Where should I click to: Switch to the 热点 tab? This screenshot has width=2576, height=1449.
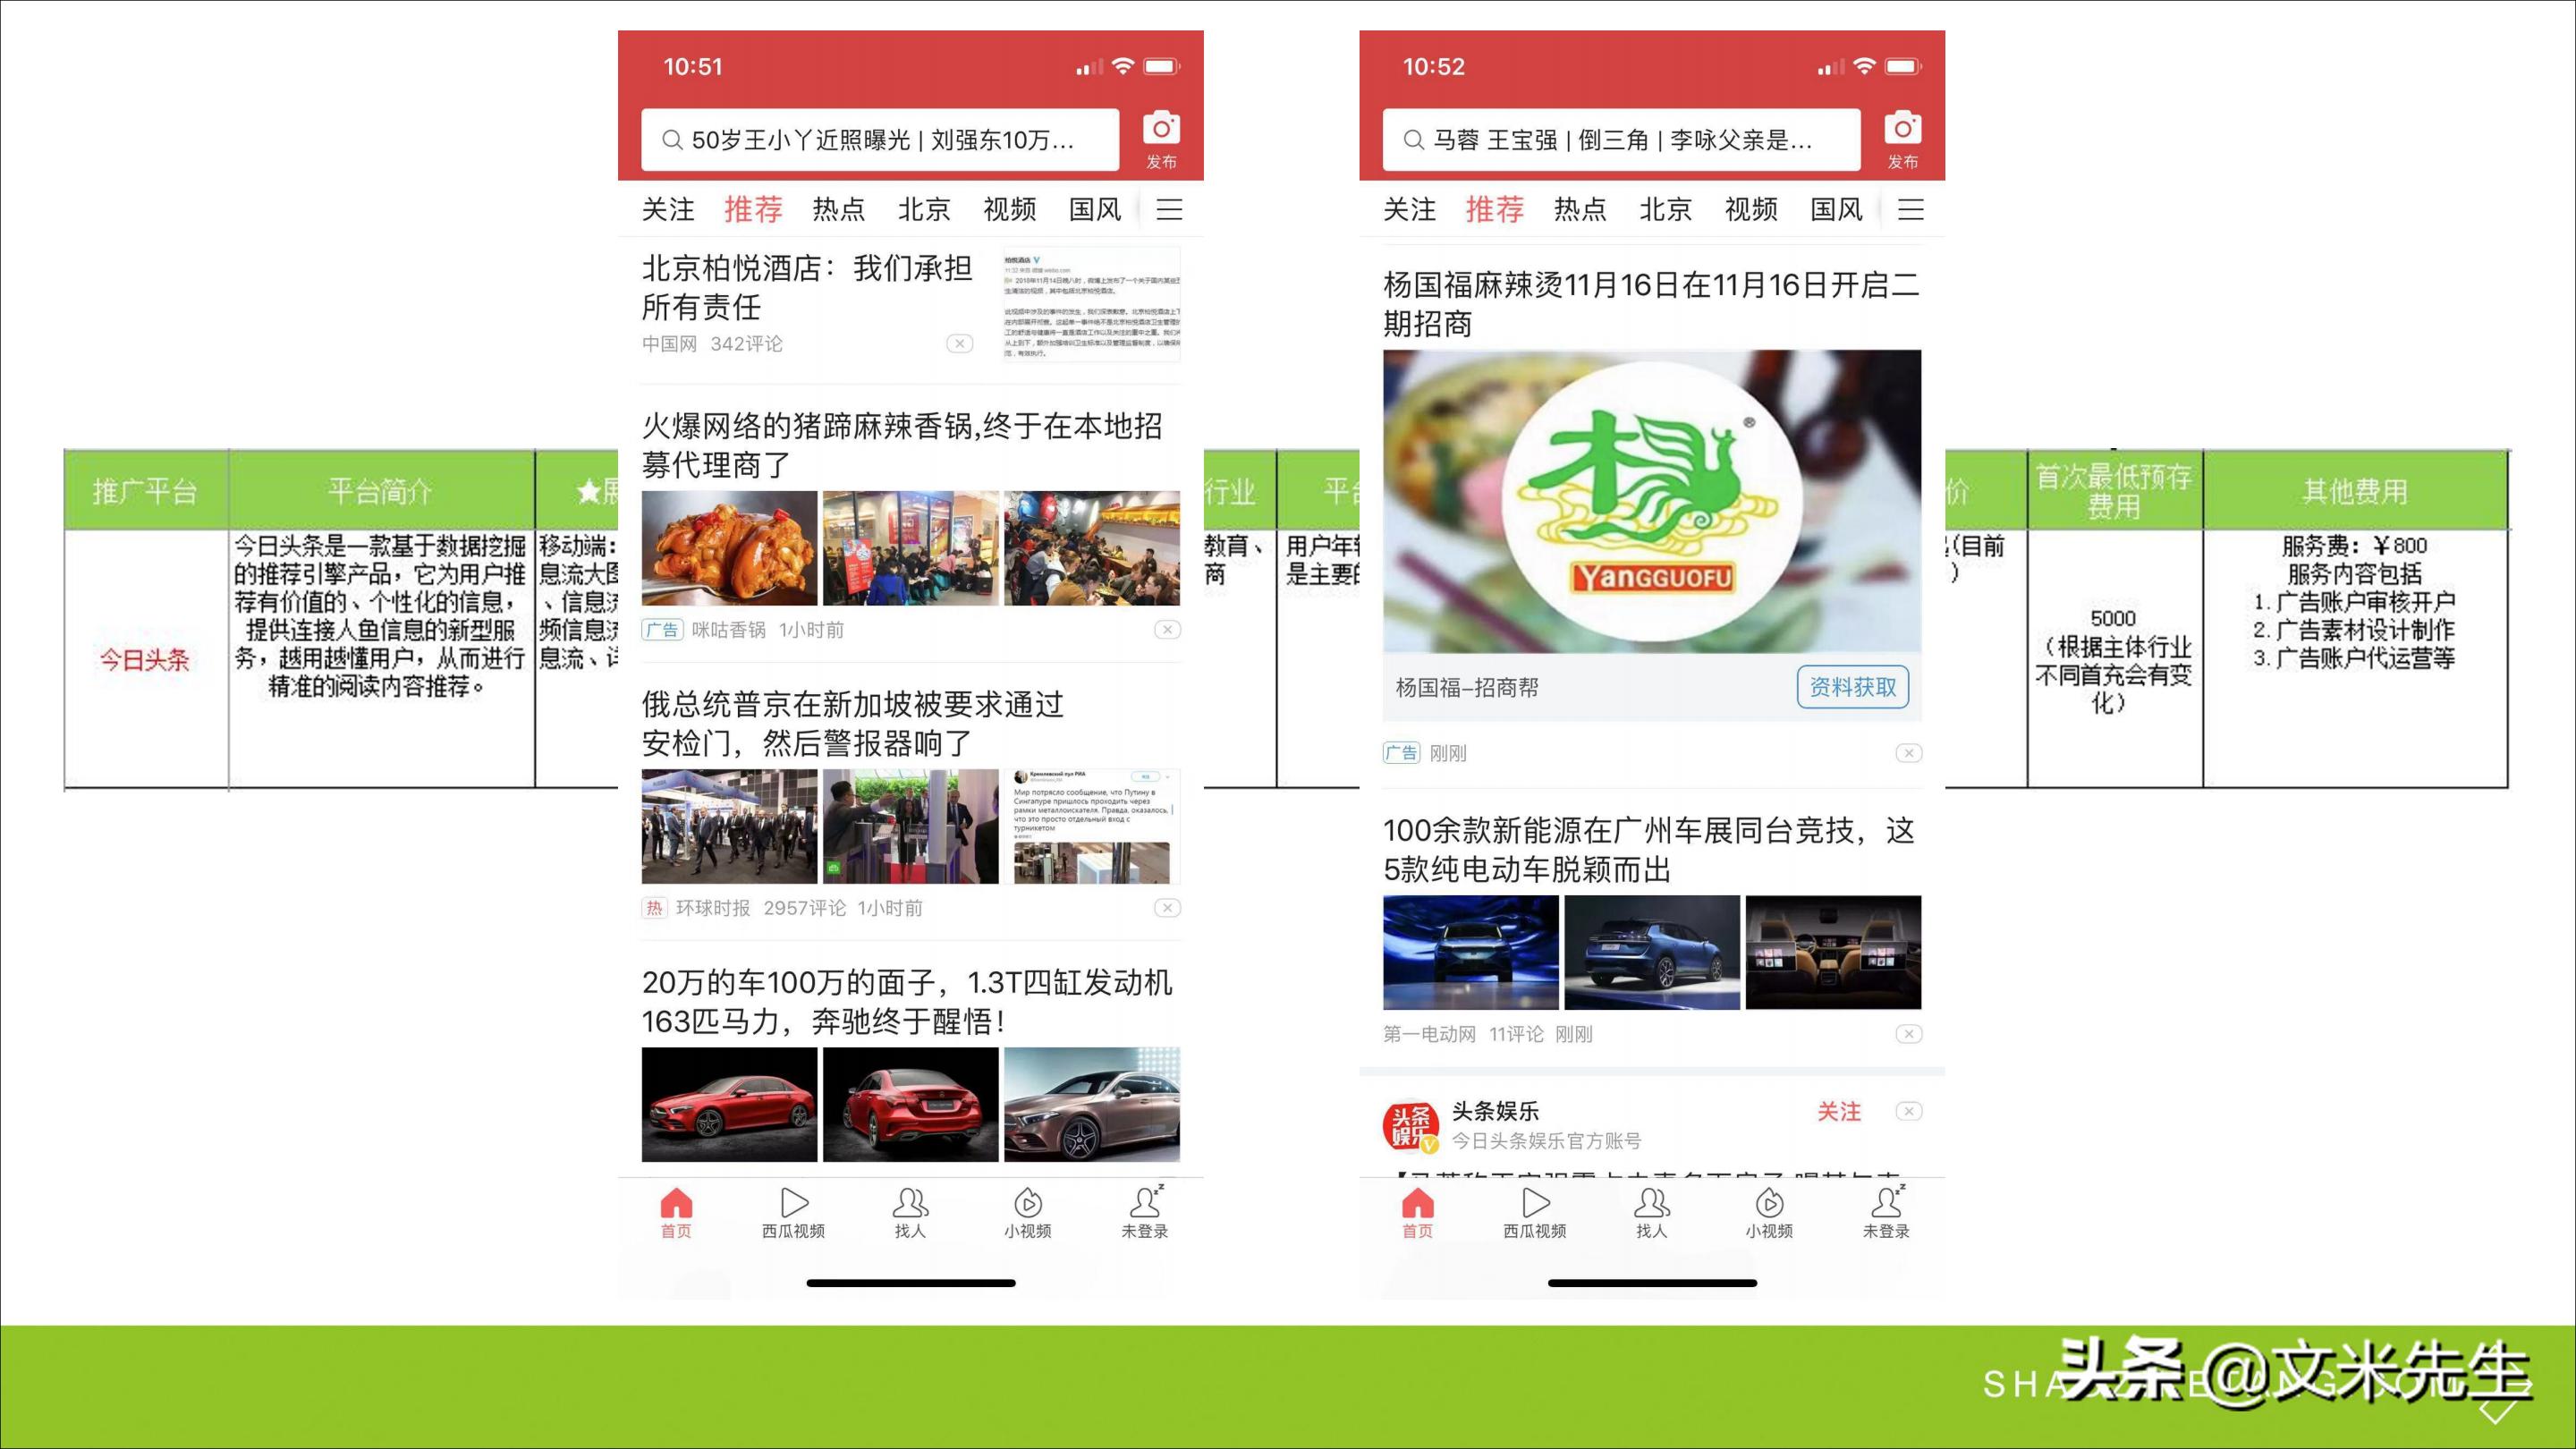tap(839, 209)
